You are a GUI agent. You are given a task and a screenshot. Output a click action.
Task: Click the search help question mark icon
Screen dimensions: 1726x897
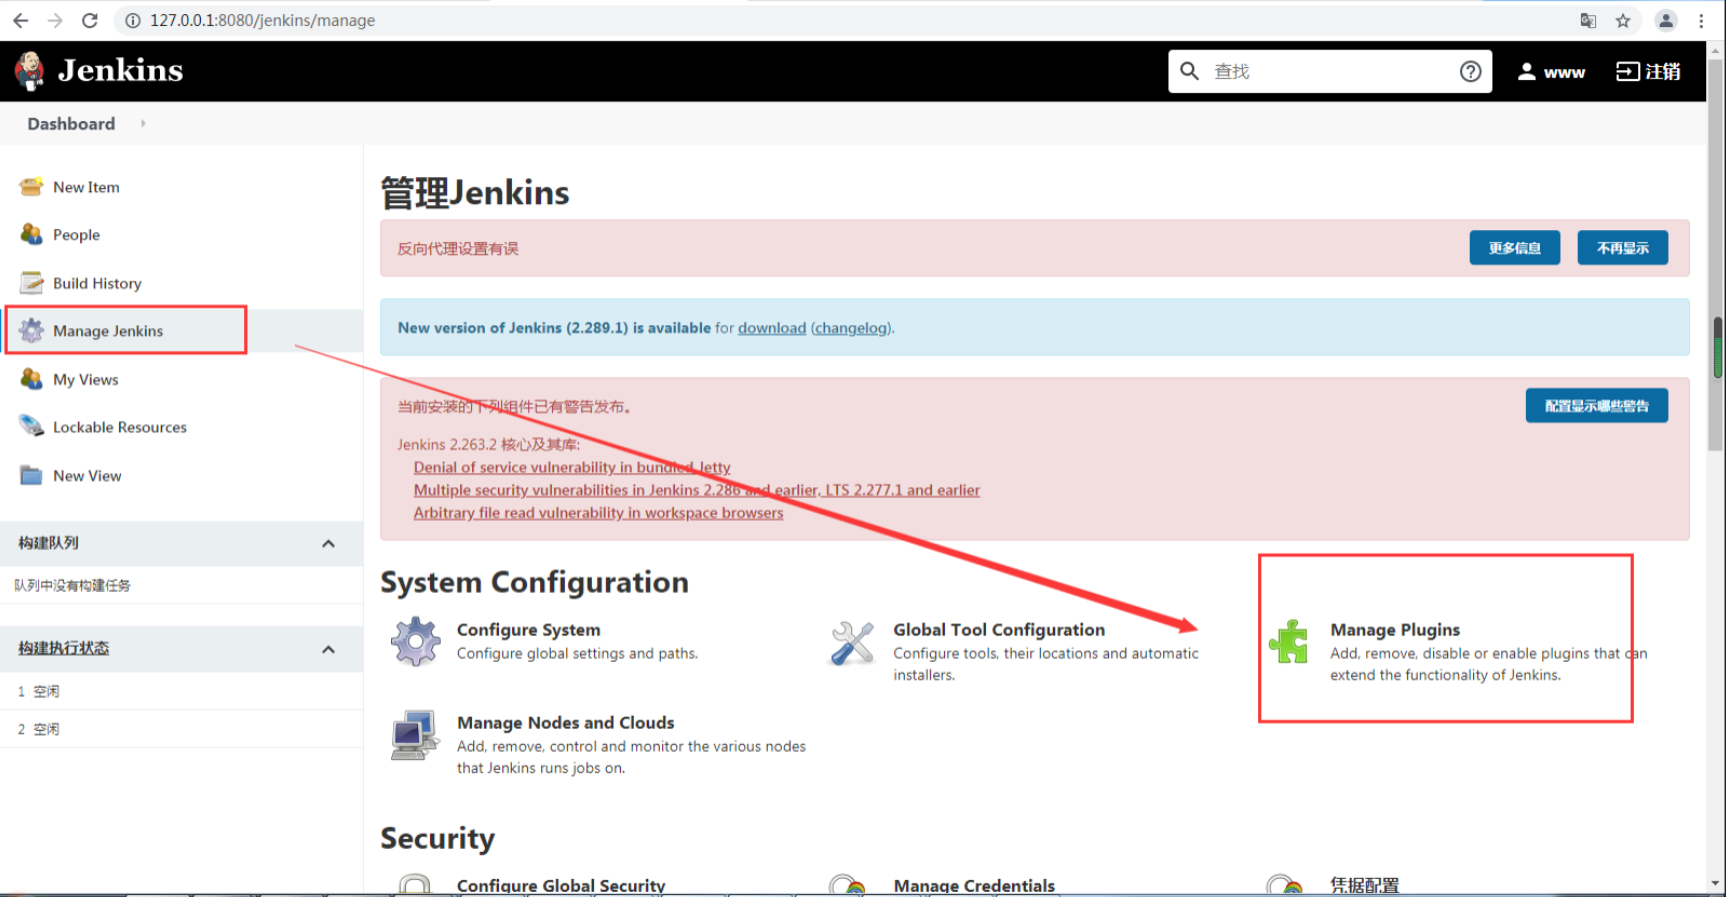[x=1470, y=71]
